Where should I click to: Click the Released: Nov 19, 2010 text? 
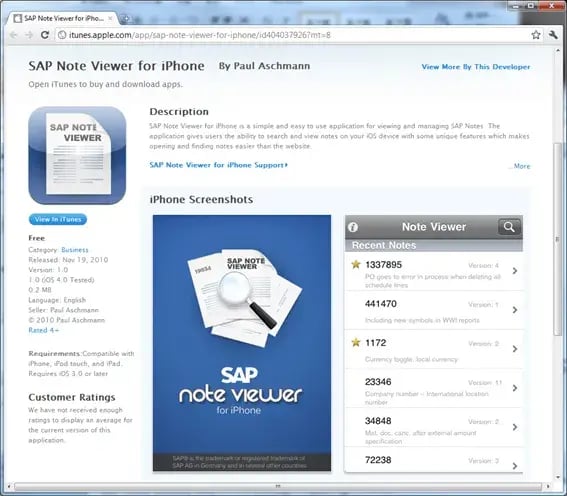(68, 260)
